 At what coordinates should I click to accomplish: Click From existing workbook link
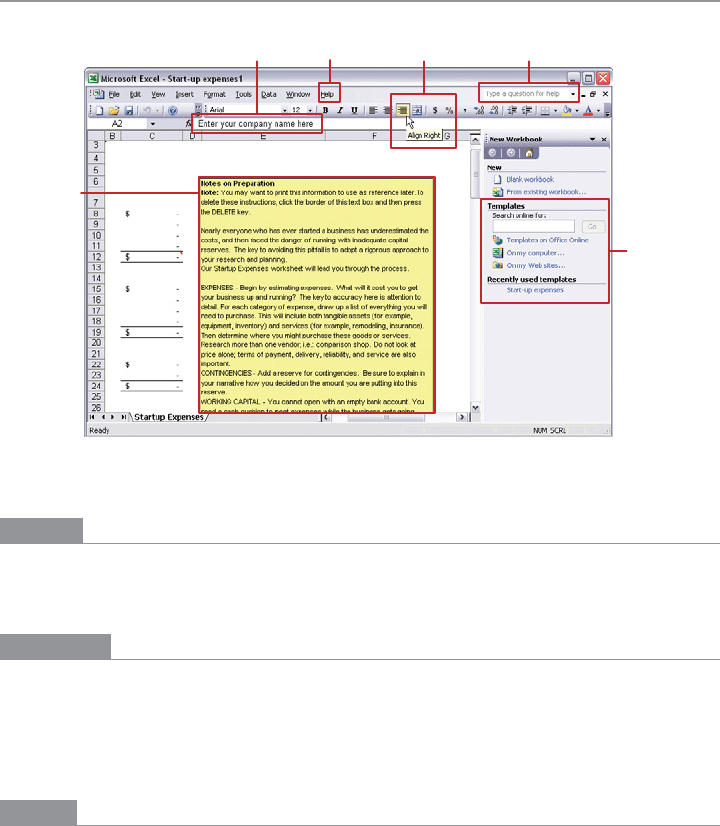pos(546,192)
